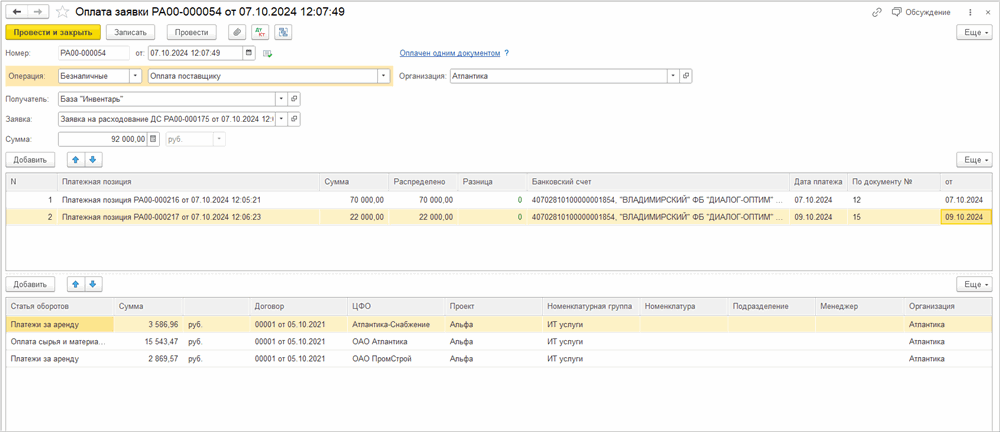Open attached files via paperclip icon
Screen dimensions: 1000x432
[238, 32]
